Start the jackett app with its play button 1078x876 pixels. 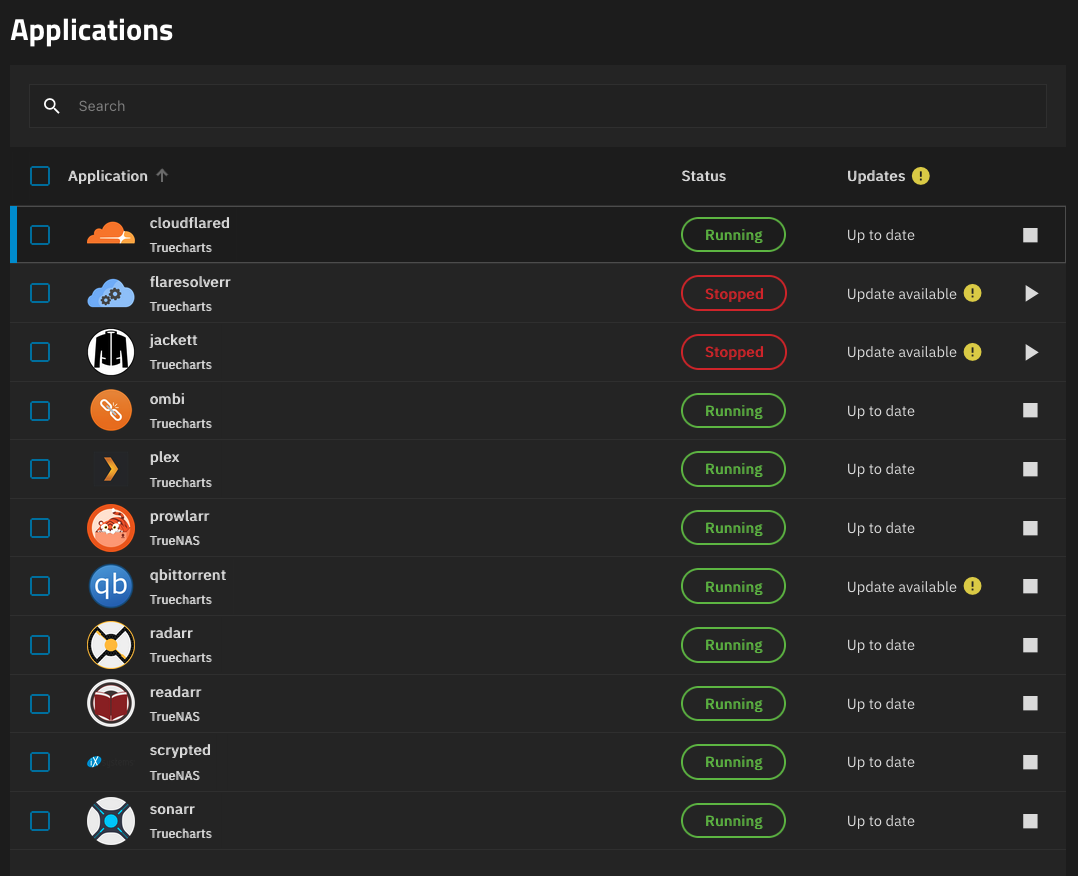(x=1031, y=352)
